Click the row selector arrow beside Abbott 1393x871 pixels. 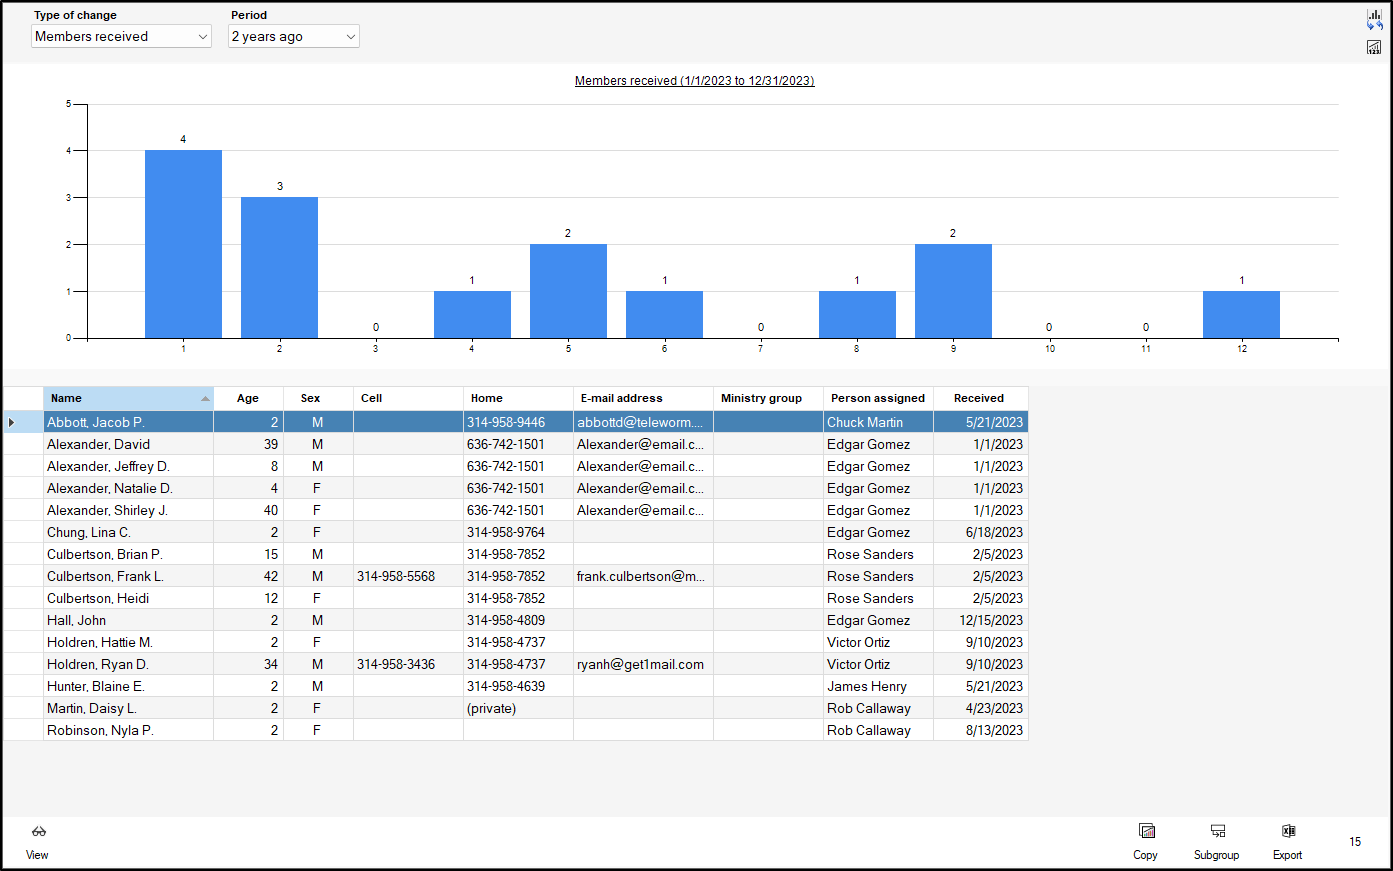12,423
